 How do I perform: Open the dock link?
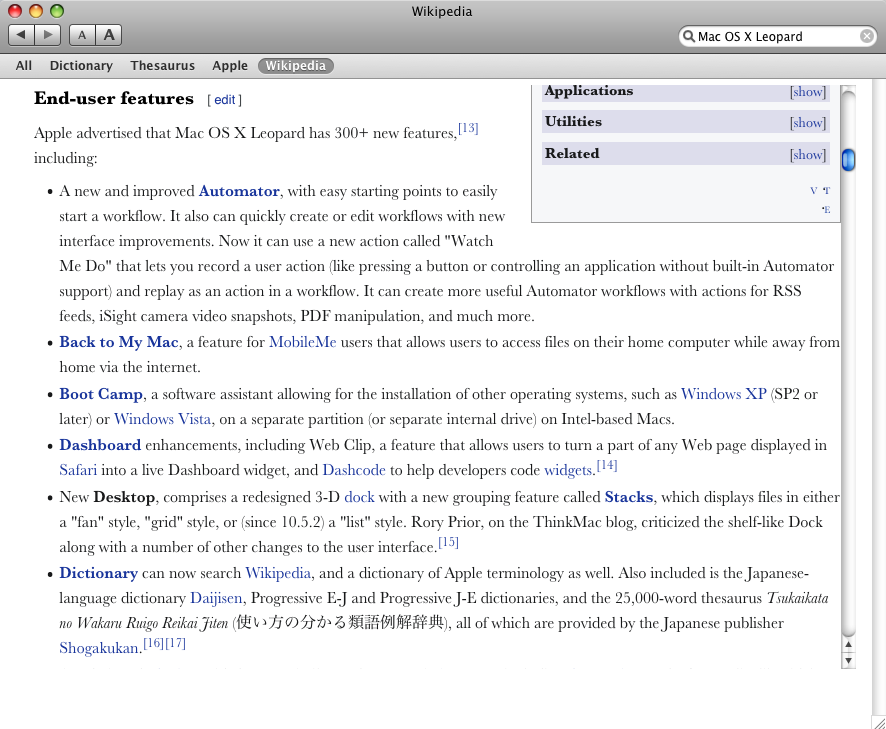pyautogui.click(x=359, y=497)
